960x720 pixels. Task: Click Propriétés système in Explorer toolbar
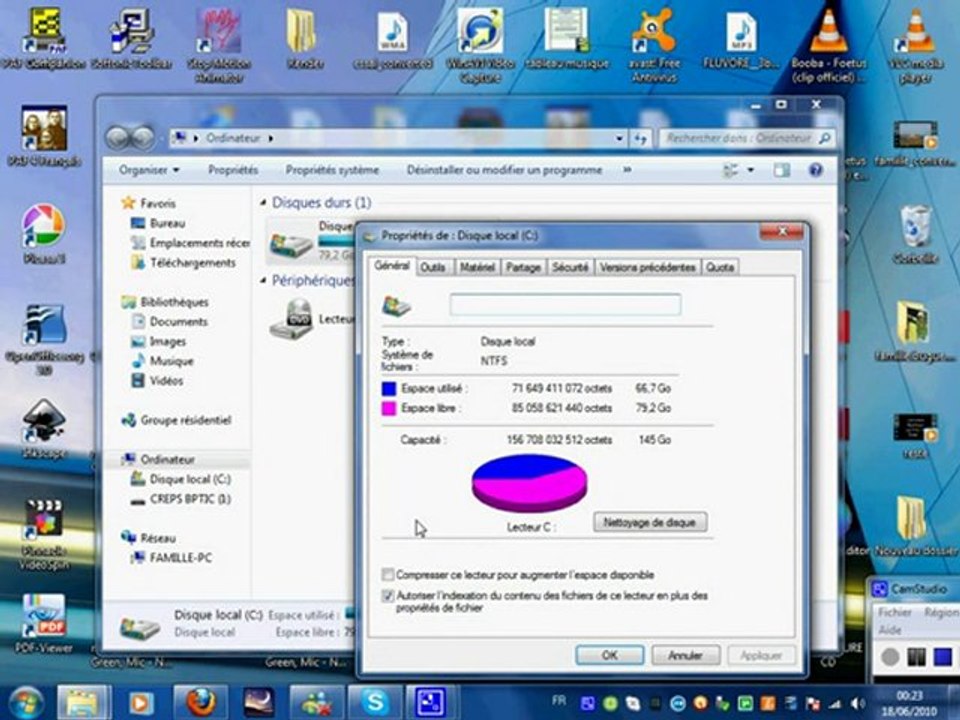pos(332,170)
